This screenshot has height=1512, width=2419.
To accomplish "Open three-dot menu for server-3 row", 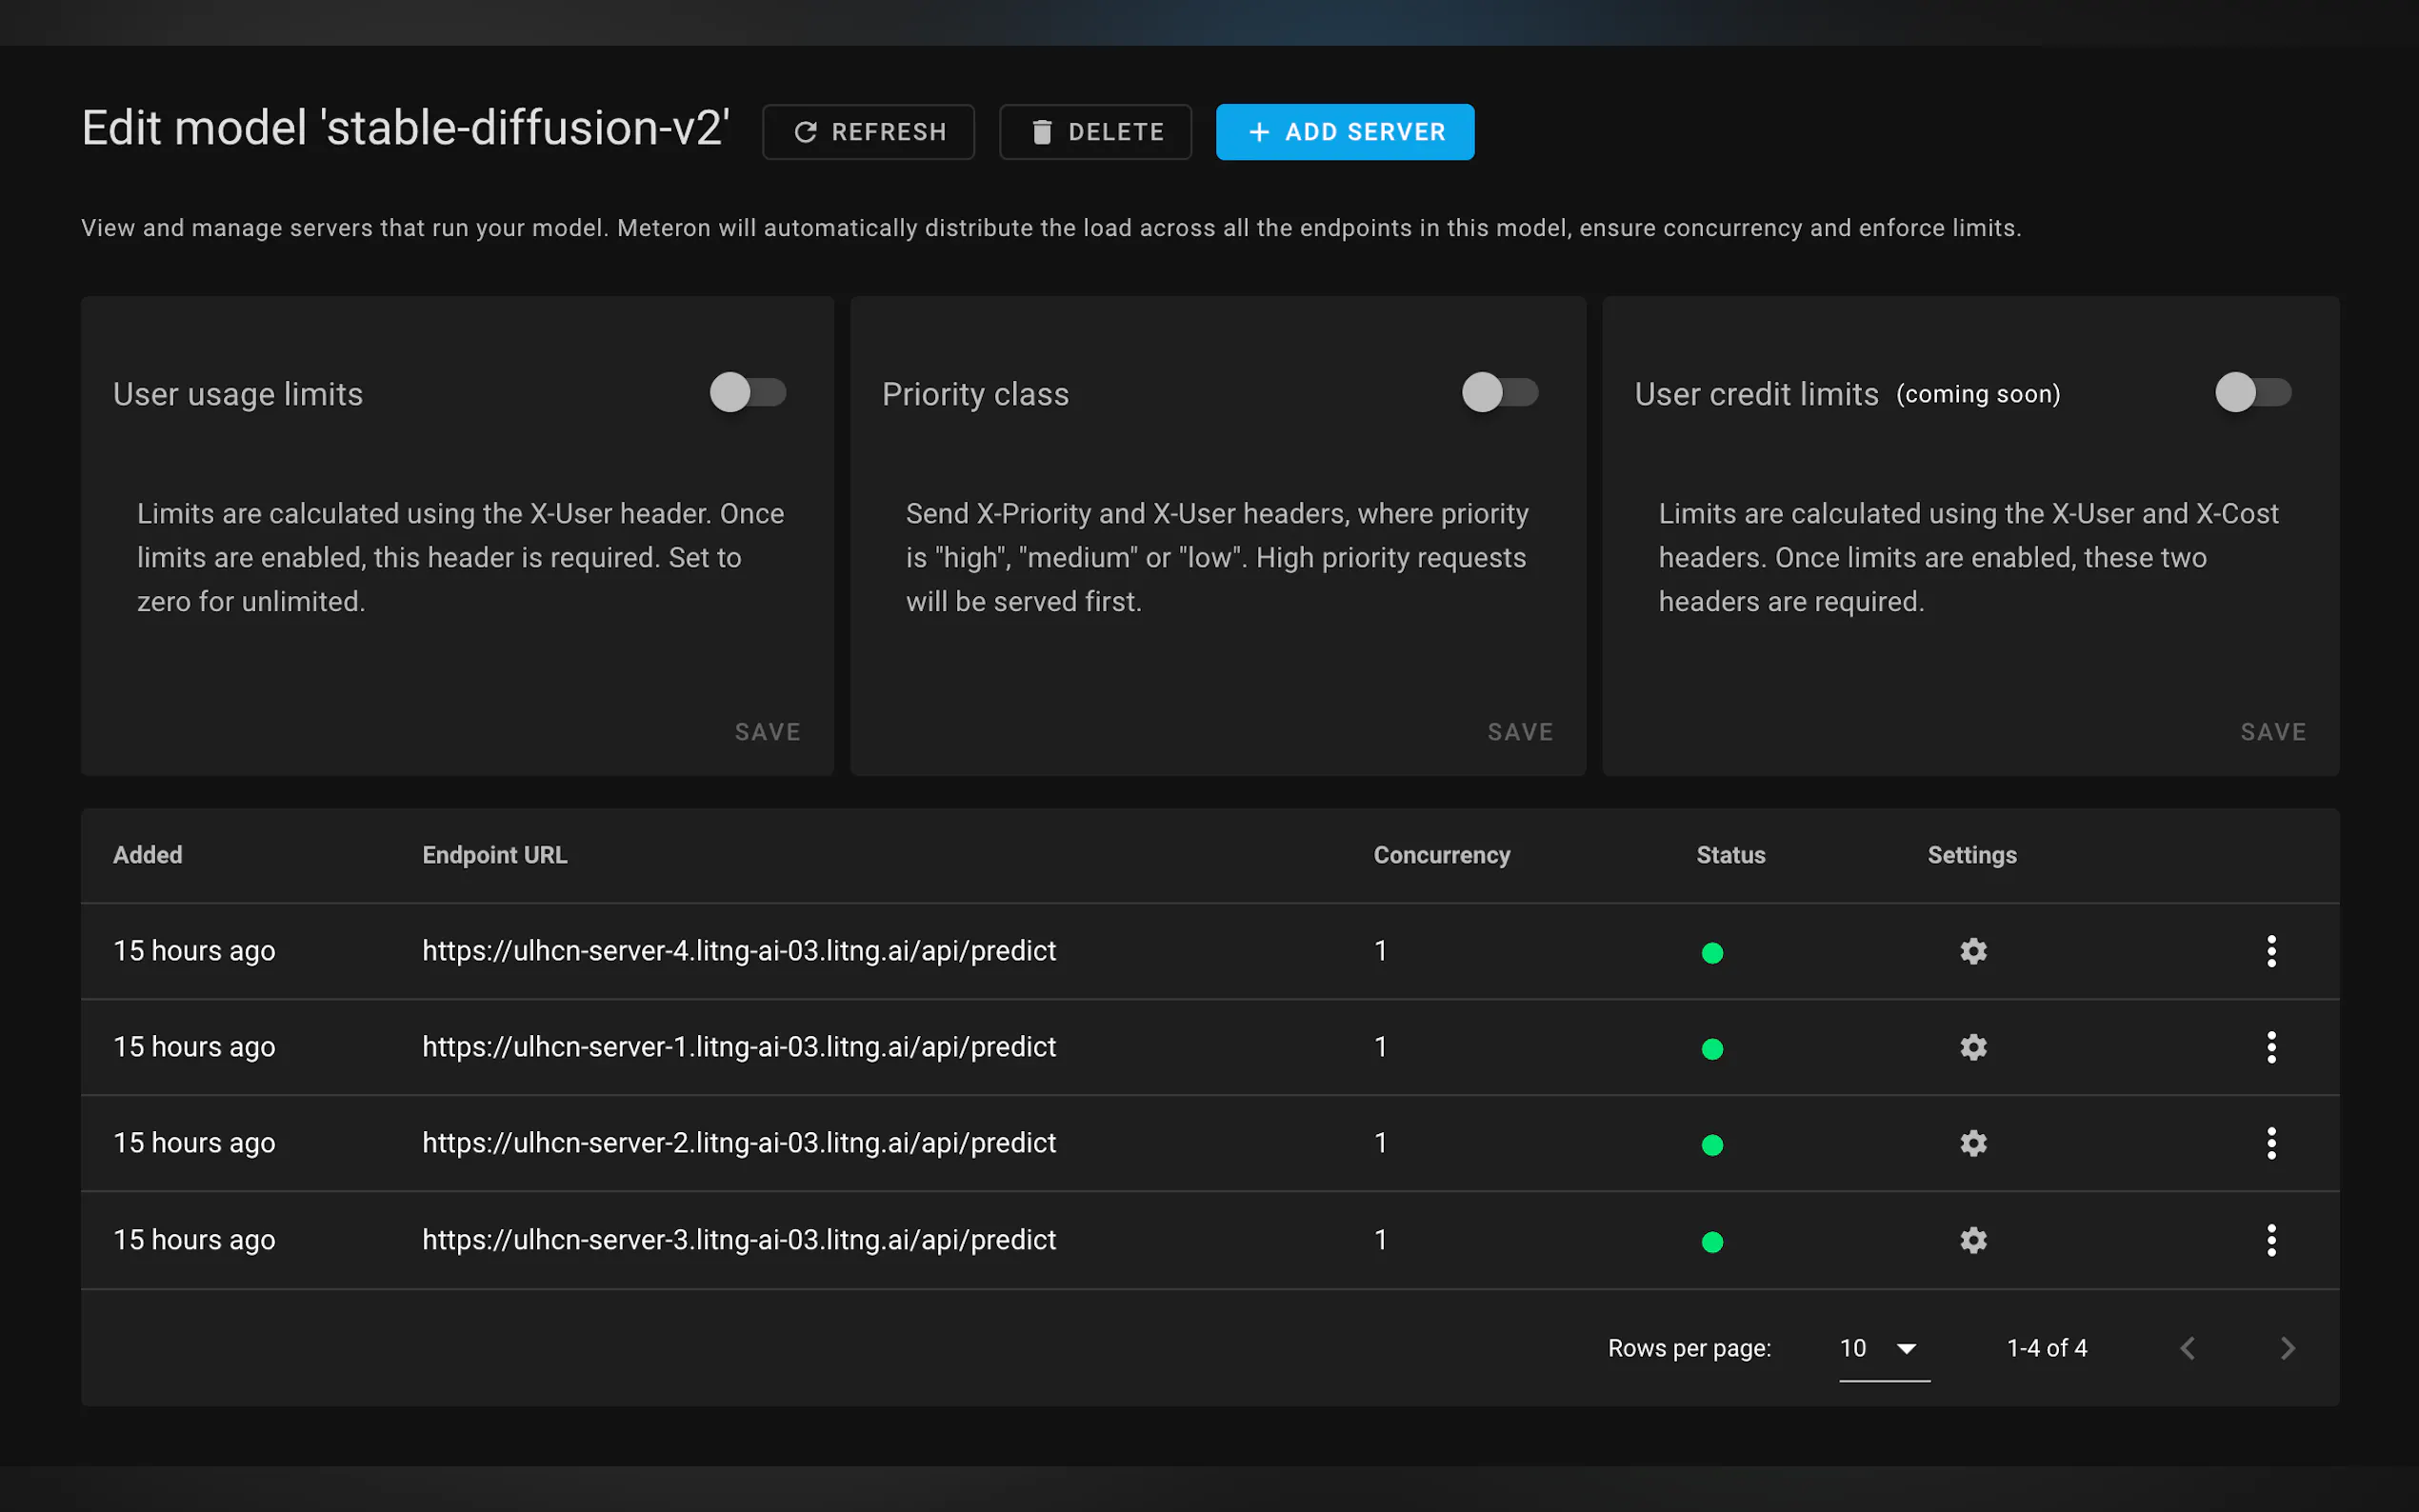I will [2271, 1240].
